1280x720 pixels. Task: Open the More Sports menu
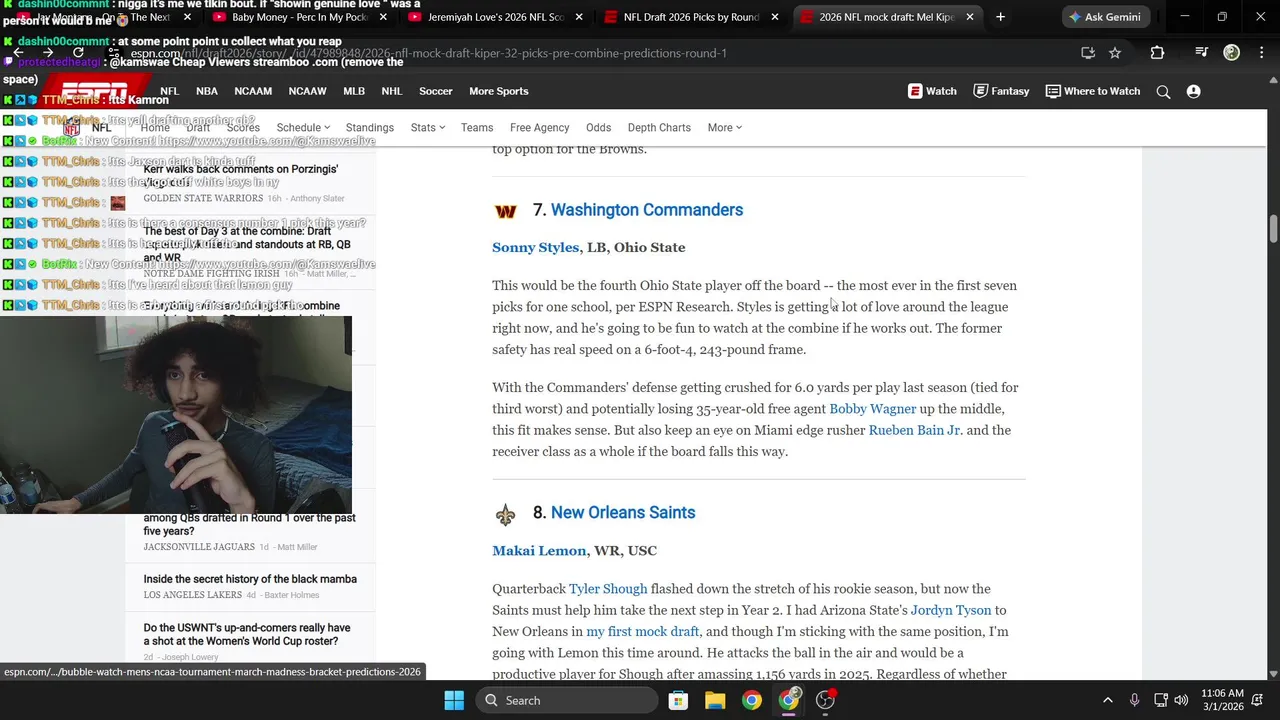tap(499, 91)
